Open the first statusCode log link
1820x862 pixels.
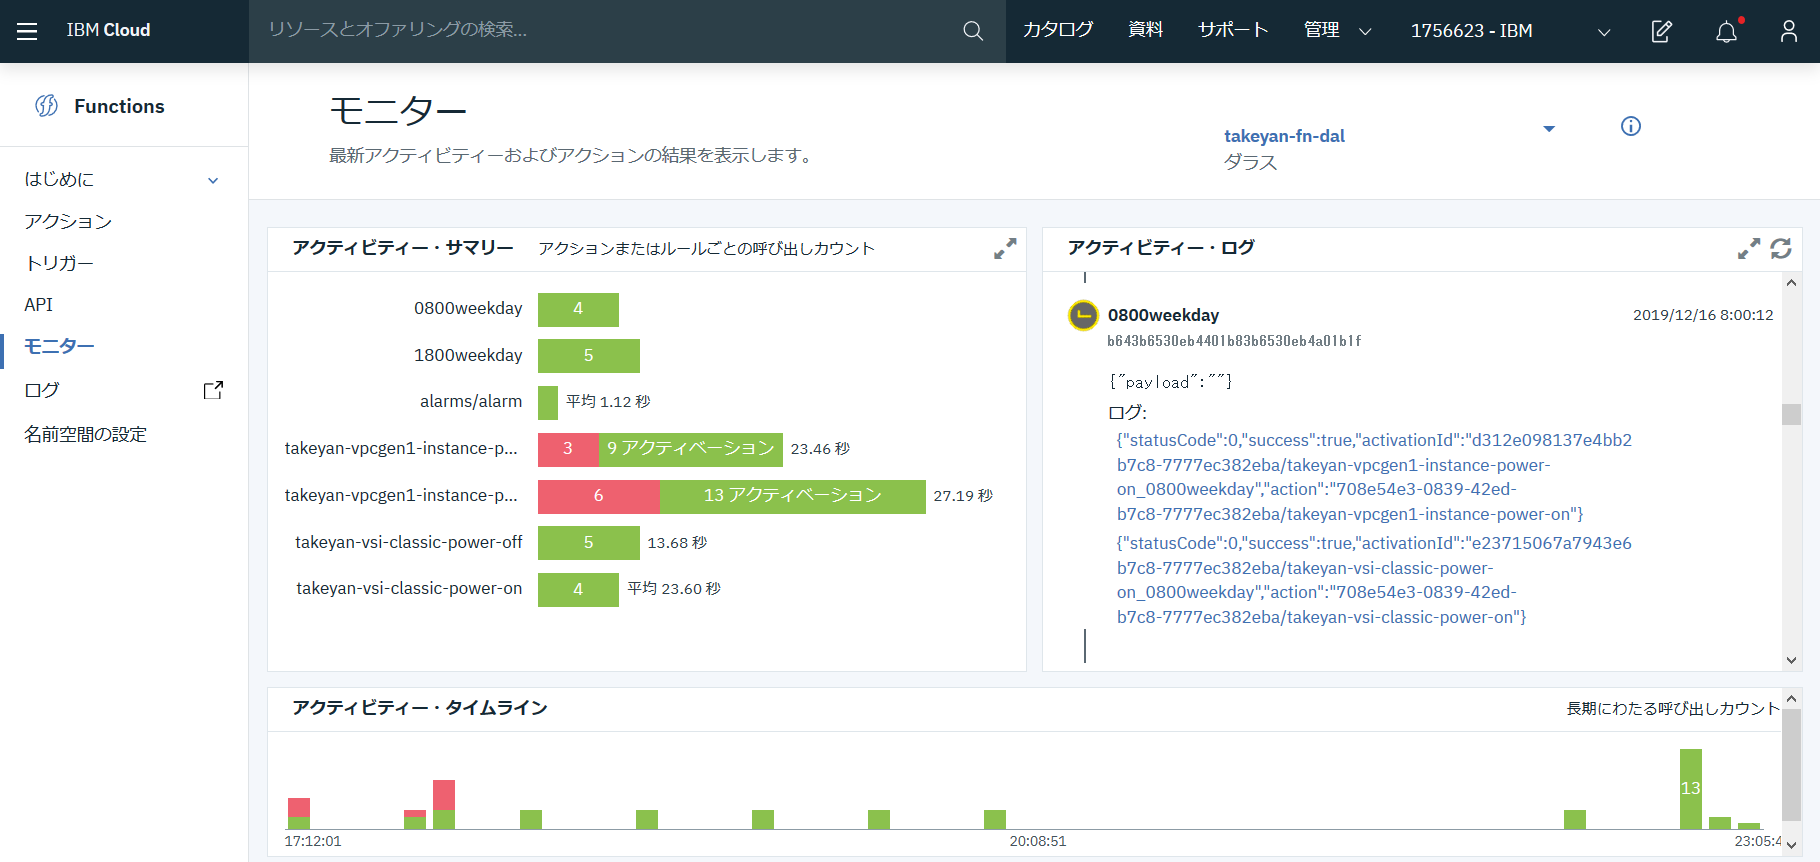point(1374,477)
